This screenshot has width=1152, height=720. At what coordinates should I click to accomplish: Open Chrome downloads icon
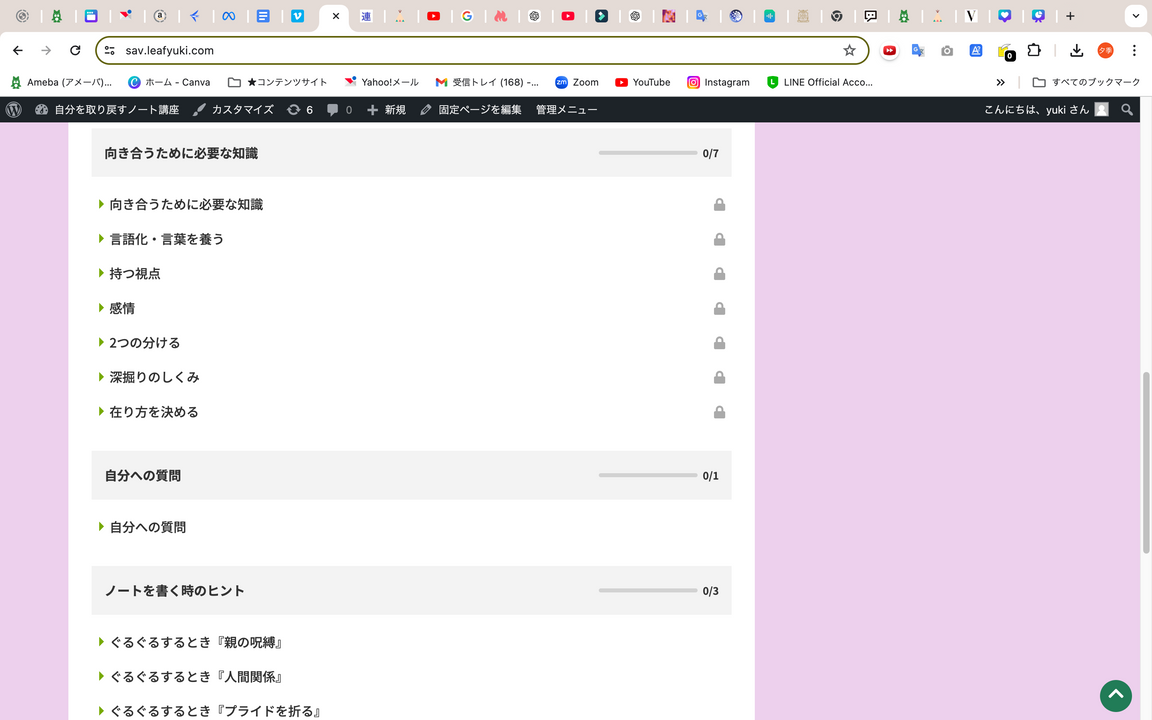tap(1076, 50)
